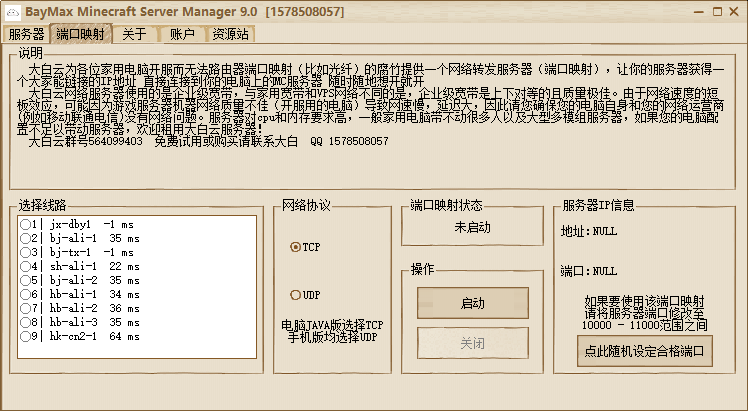Screen dimensions: 748x411
Task: Open the 服务器 tab
Action: pyautogui.click(x=26, y=34)
